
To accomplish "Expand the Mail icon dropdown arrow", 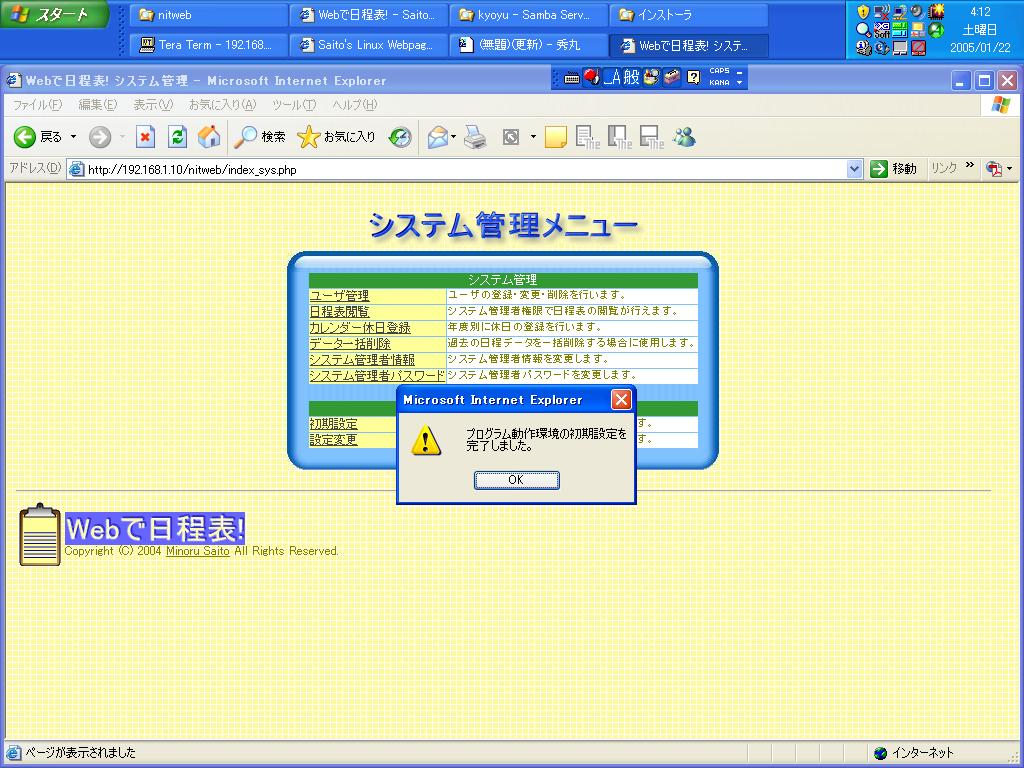I will (x=453, y=137).
